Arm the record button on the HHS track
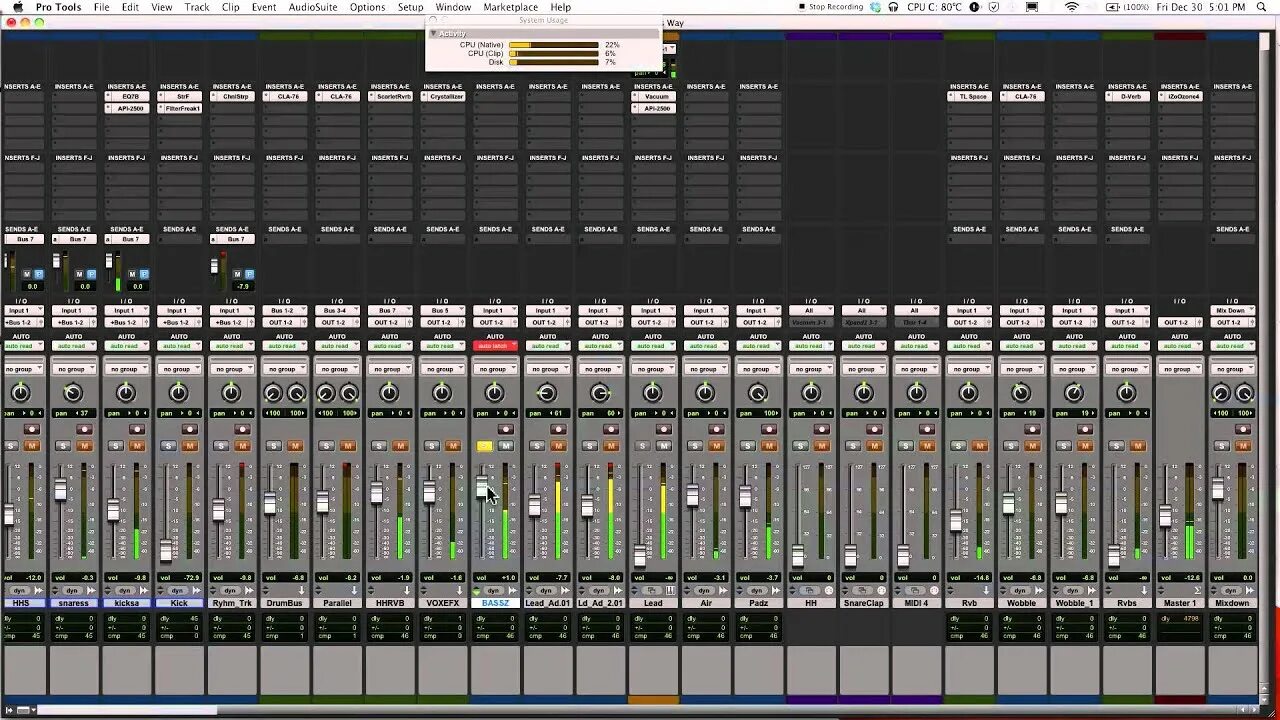This screenshot has width=1280, height=720. pos(31,429)
